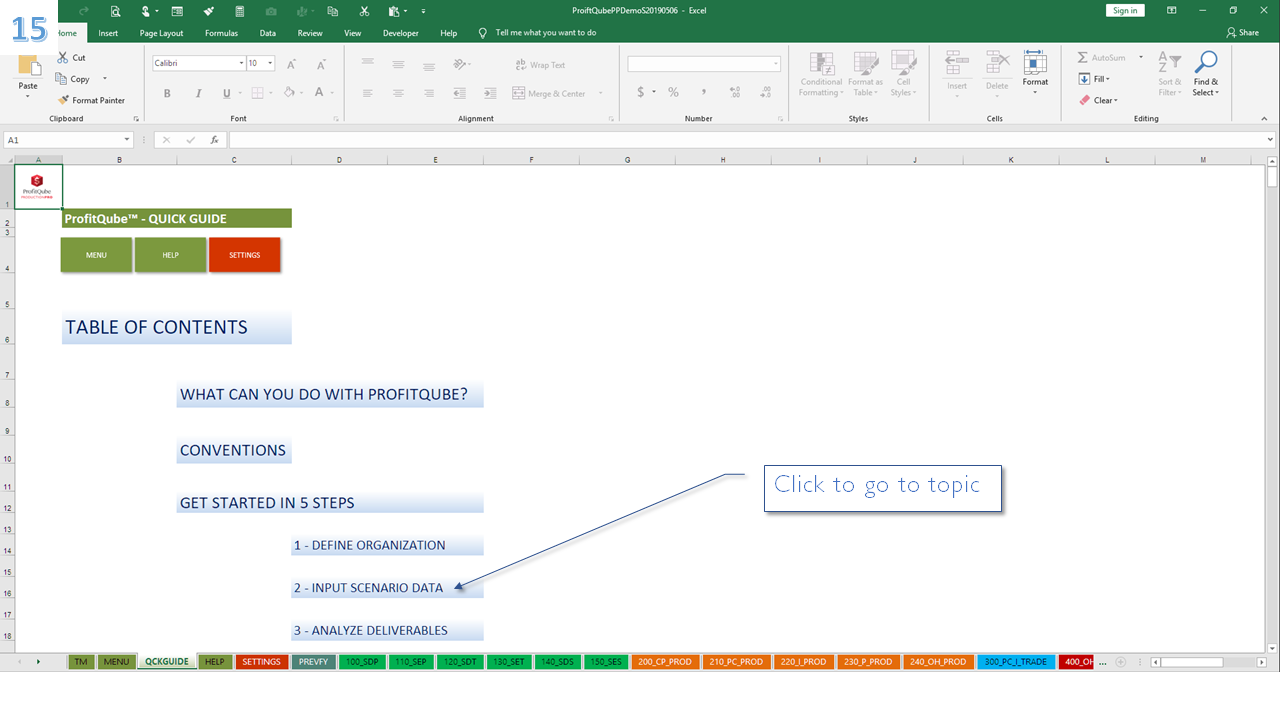This screenshot has width=1280, height=720.
Task: Click the Sign in button
Action: 1125,11
